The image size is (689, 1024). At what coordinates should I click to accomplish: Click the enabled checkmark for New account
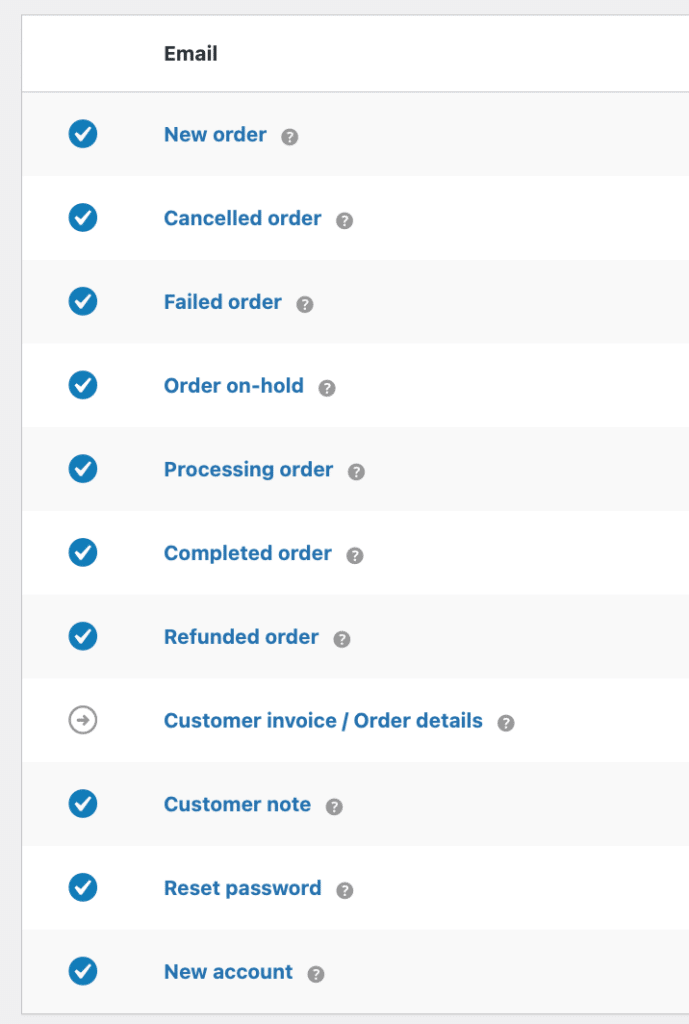coord(83,971)
